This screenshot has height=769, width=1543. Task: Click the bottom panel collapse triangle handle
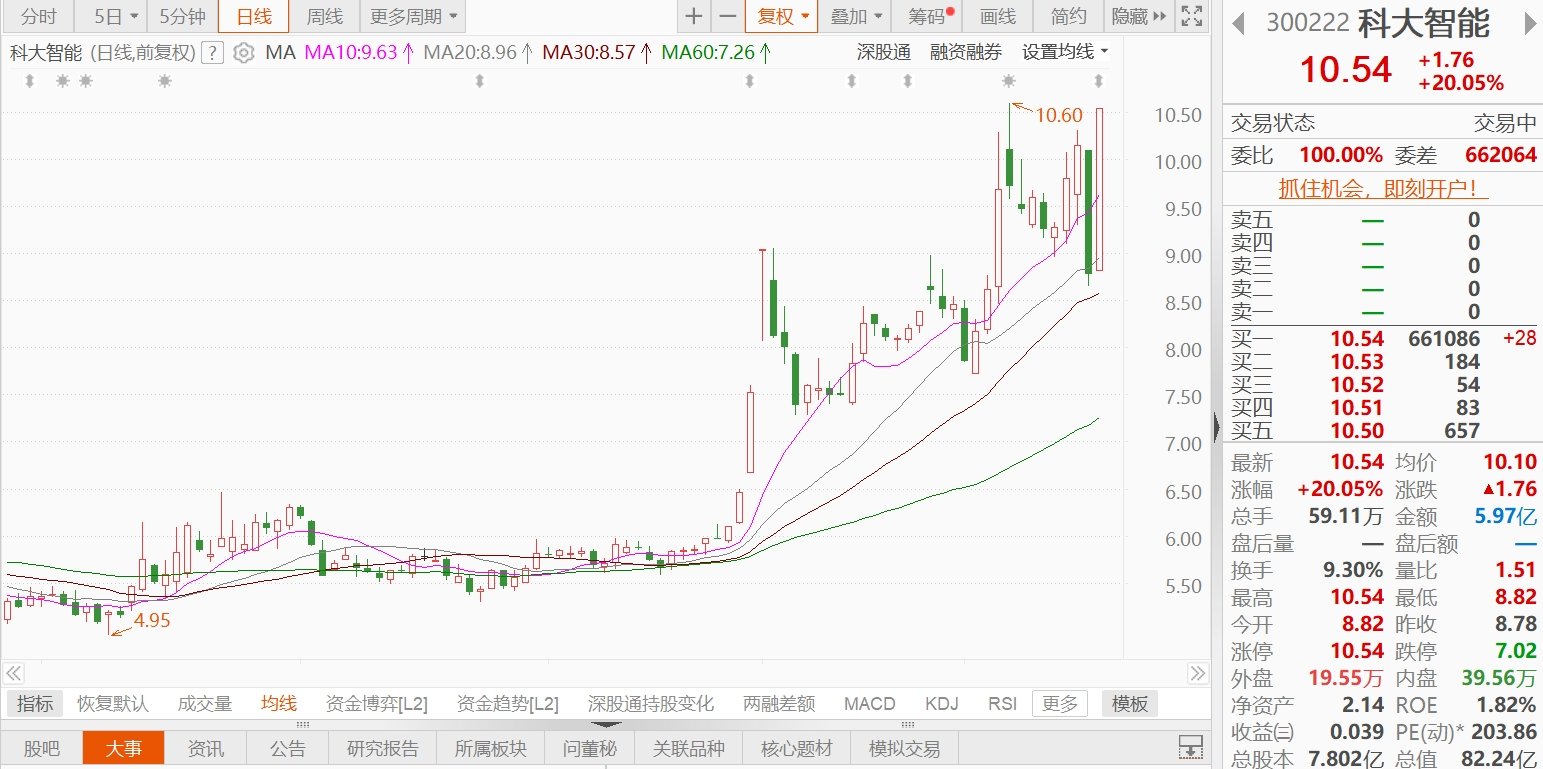(606, 724)
